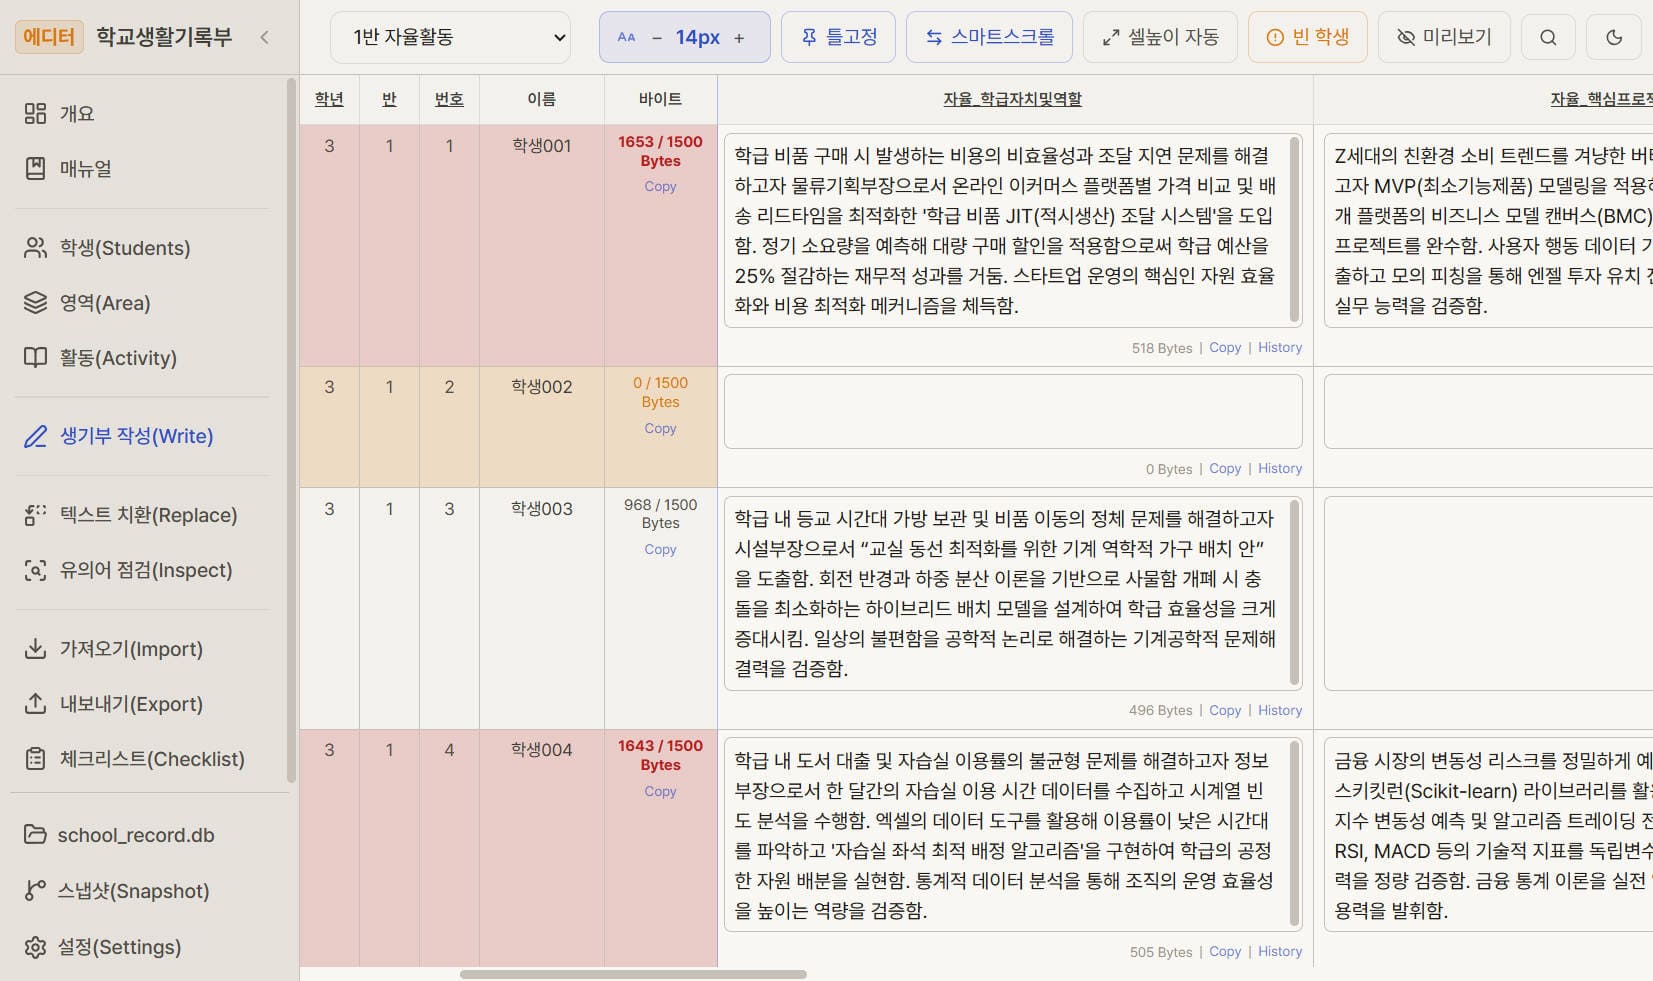Toggle 스마트스크롤 smart scroll
The height and width of the screenshot is (981, 1653).
[x=989, y=37]
